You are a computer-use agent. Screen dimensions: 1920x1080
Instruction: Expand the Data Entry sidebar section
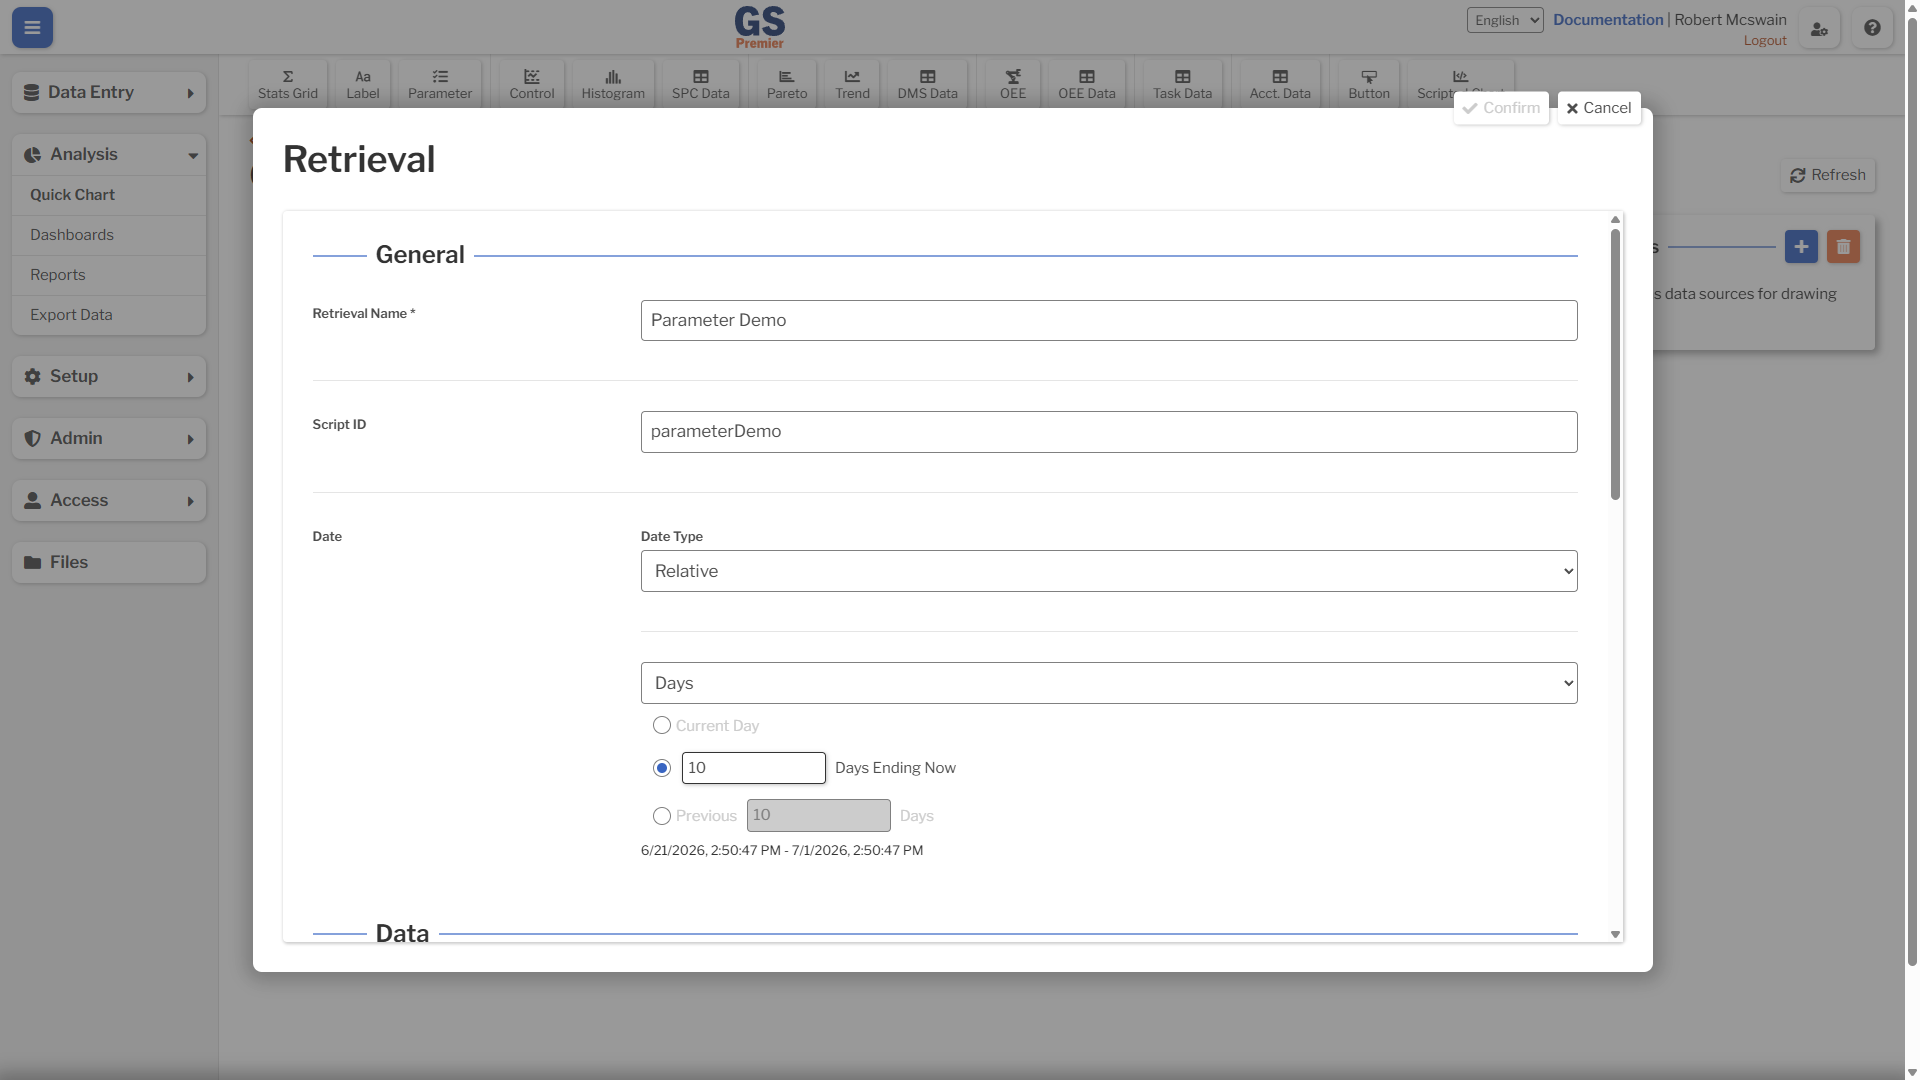(x=109, y=93)
